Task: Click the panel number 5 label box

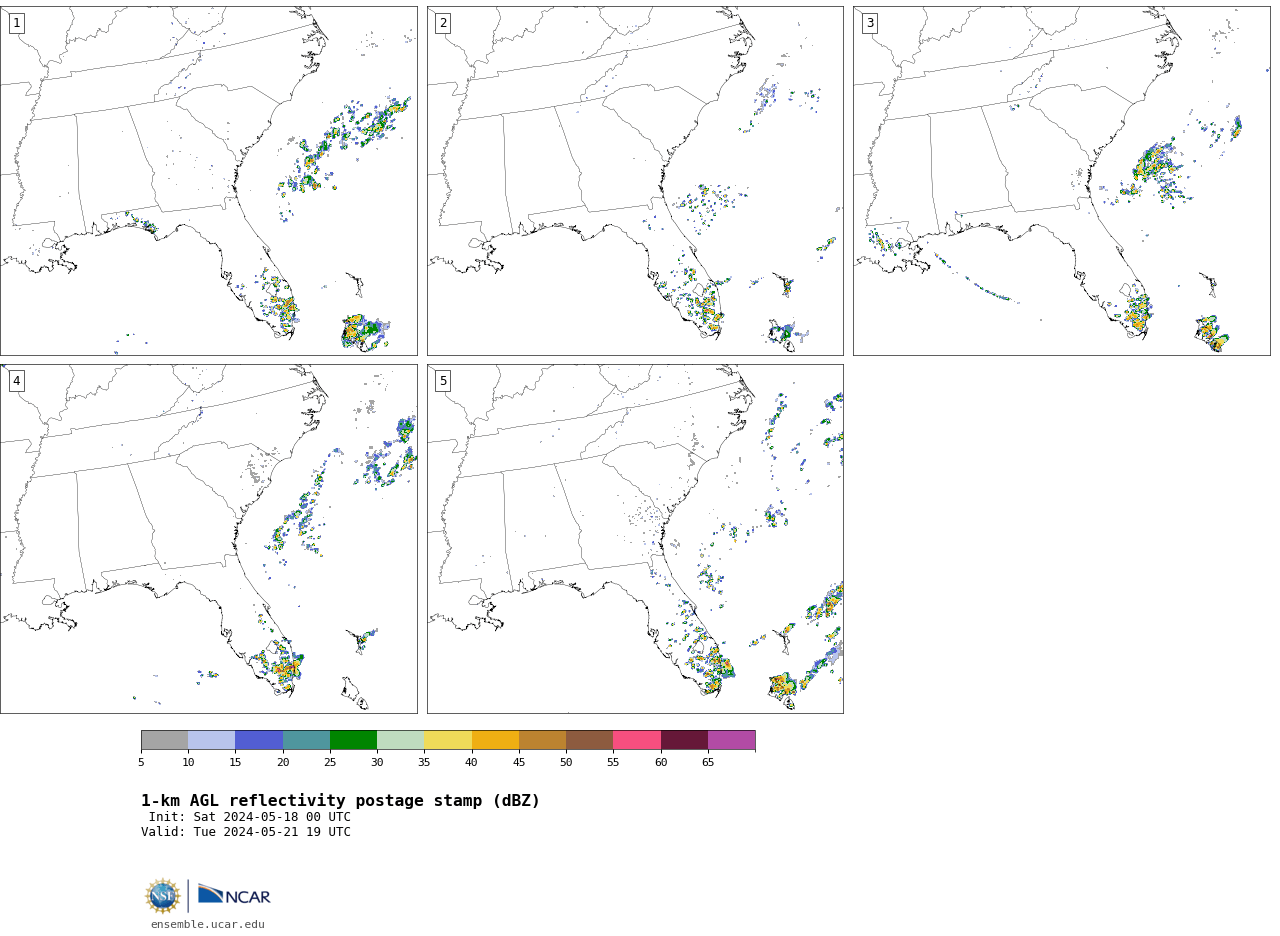Action: pyautogui.click(x=443, y=381)
